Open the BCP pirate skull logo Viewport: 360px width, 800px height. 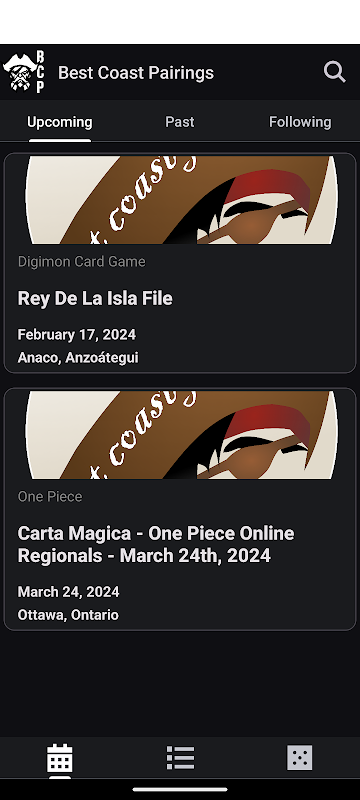click(24, 72)
